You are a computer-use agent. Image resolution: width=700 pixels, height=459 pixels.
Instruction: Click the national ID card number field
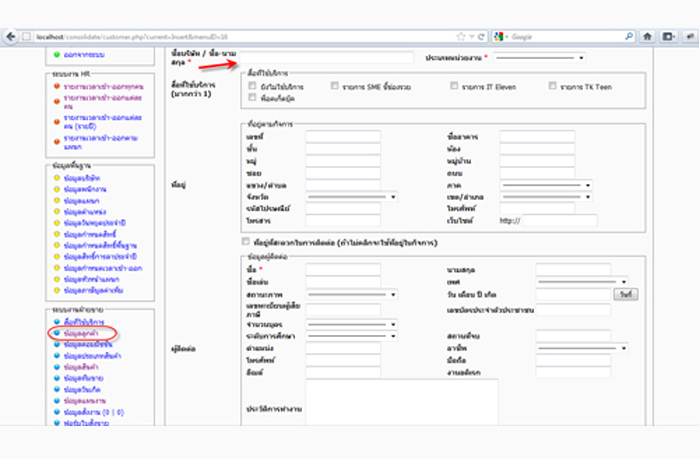tap(573, 309)
